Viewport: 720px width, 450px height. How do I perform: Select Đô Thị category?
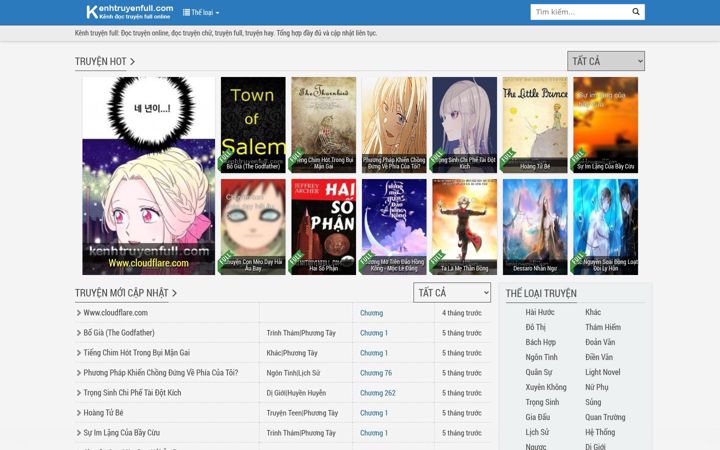[535, 327]
